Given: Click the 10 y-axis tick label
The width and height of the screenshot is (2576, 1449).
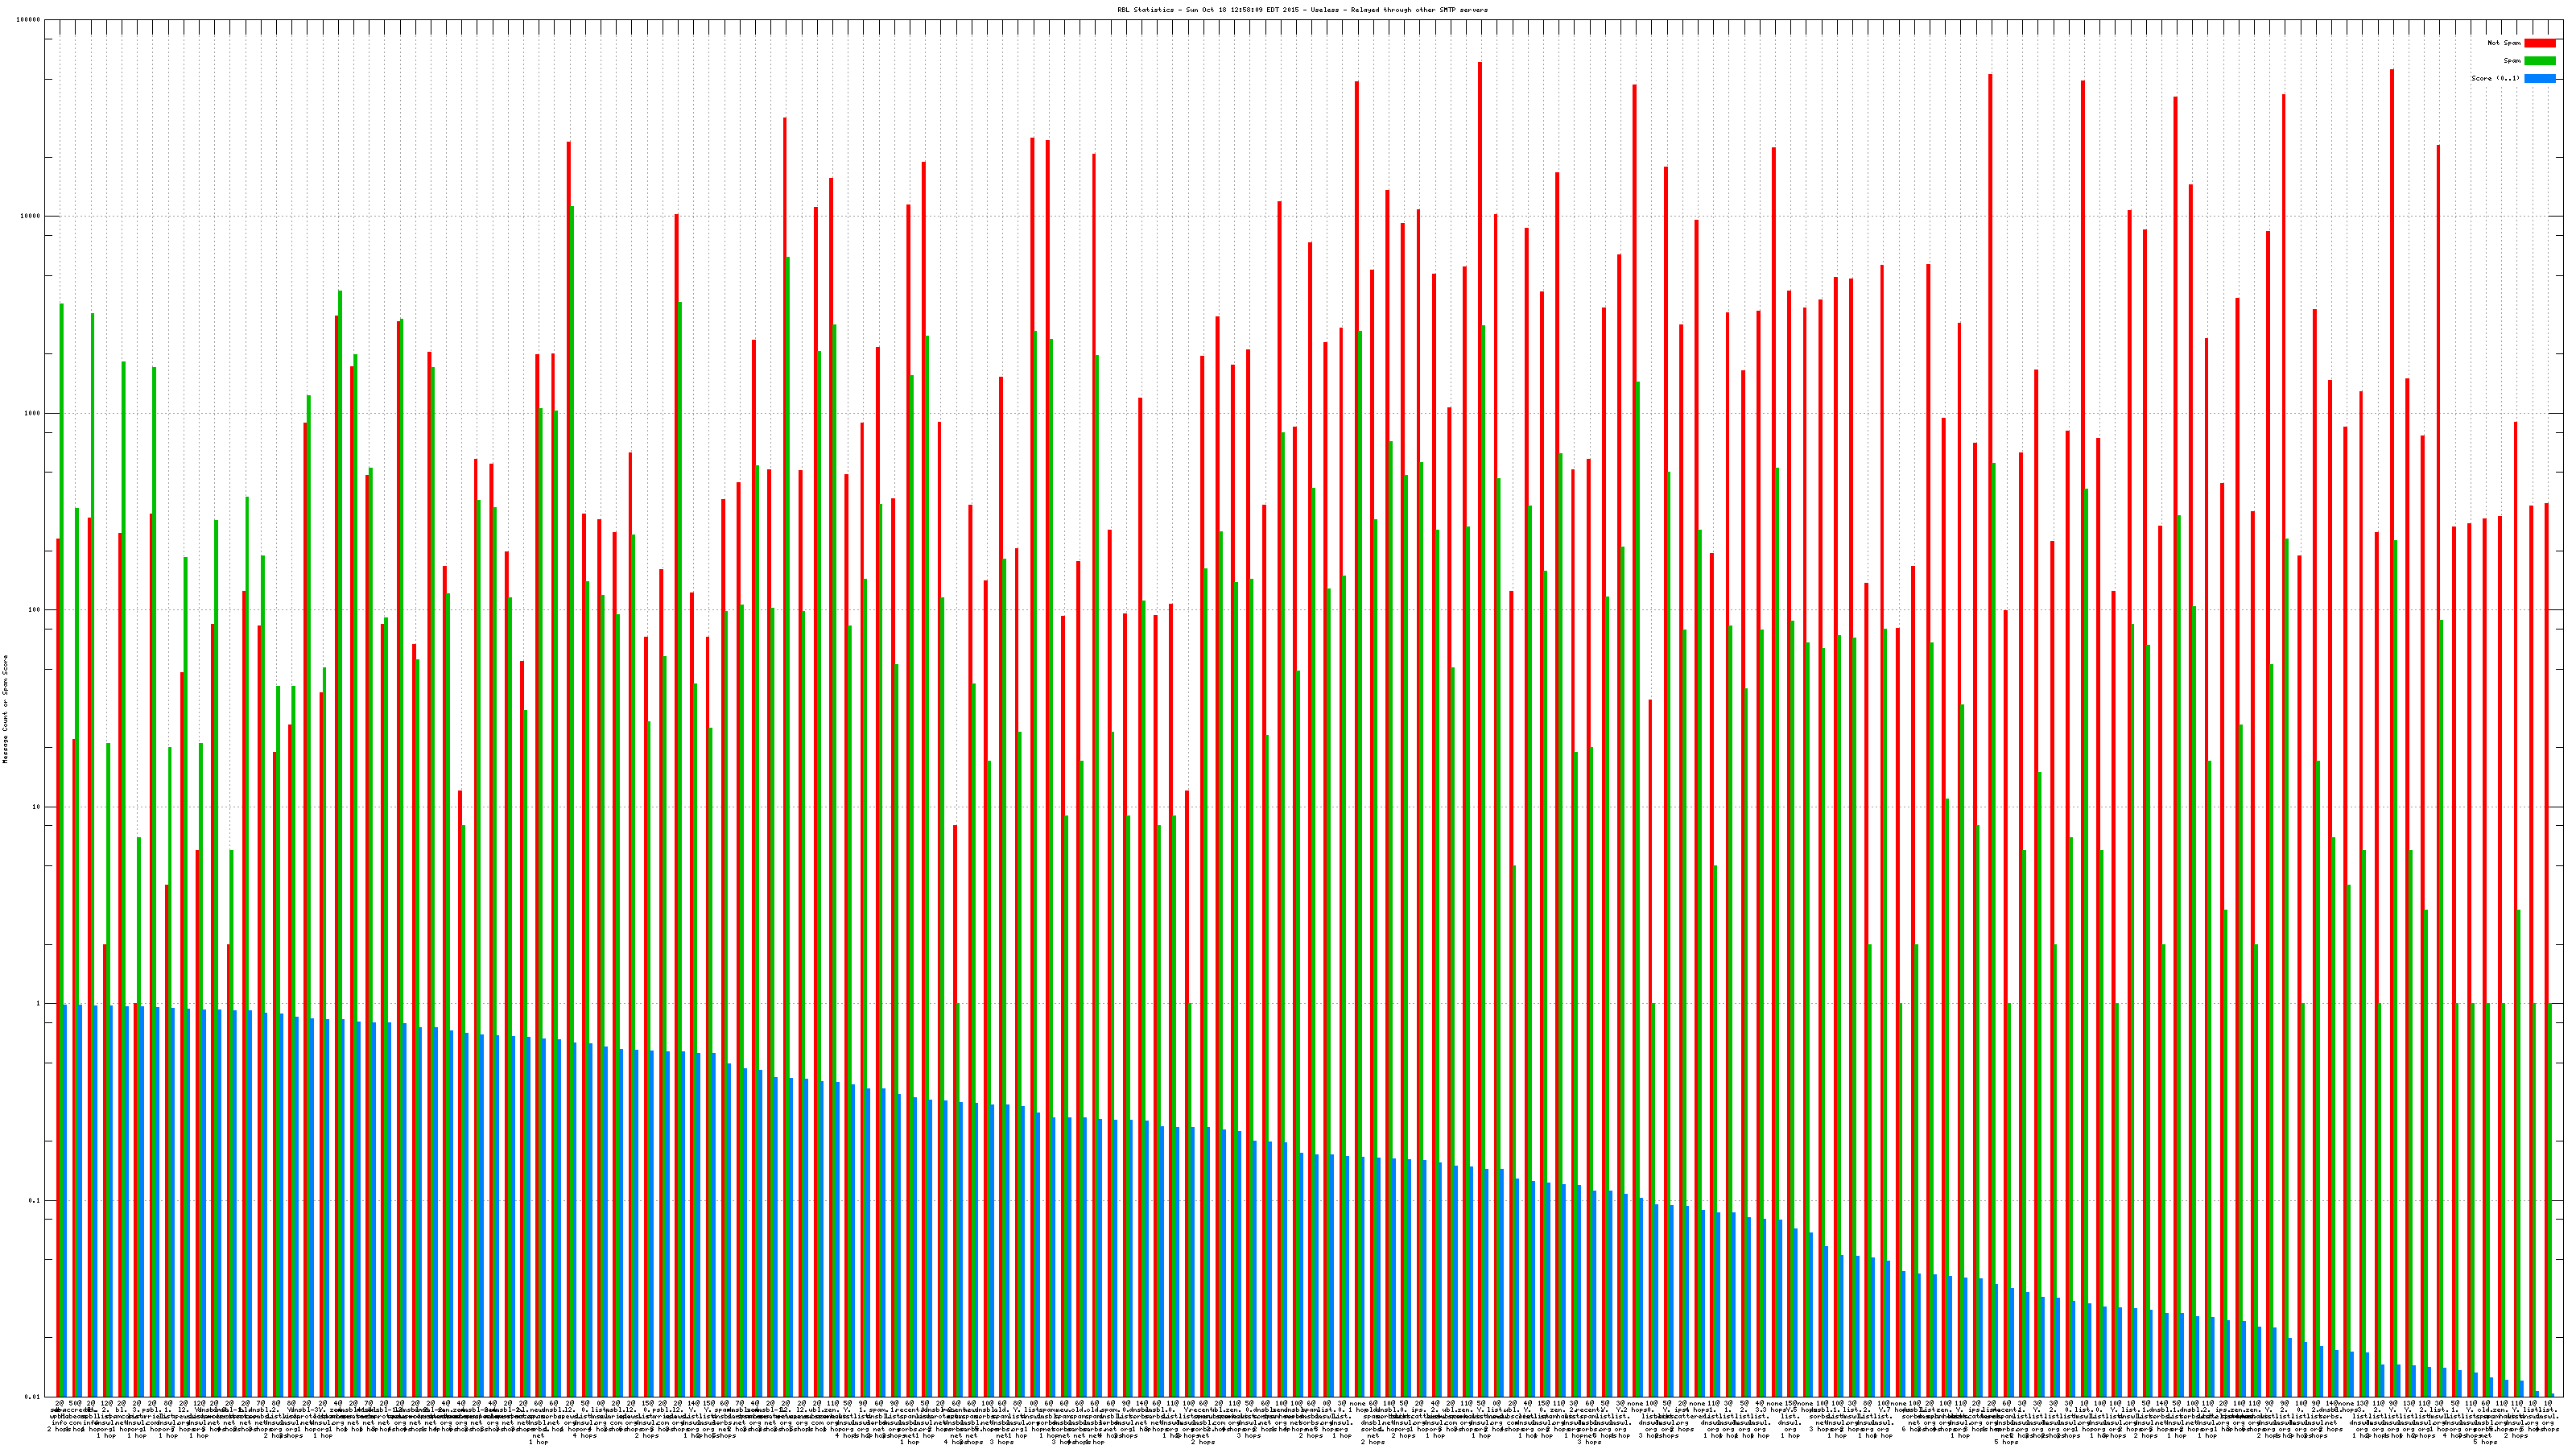Looking at the screenshot, I should (36, 807).
